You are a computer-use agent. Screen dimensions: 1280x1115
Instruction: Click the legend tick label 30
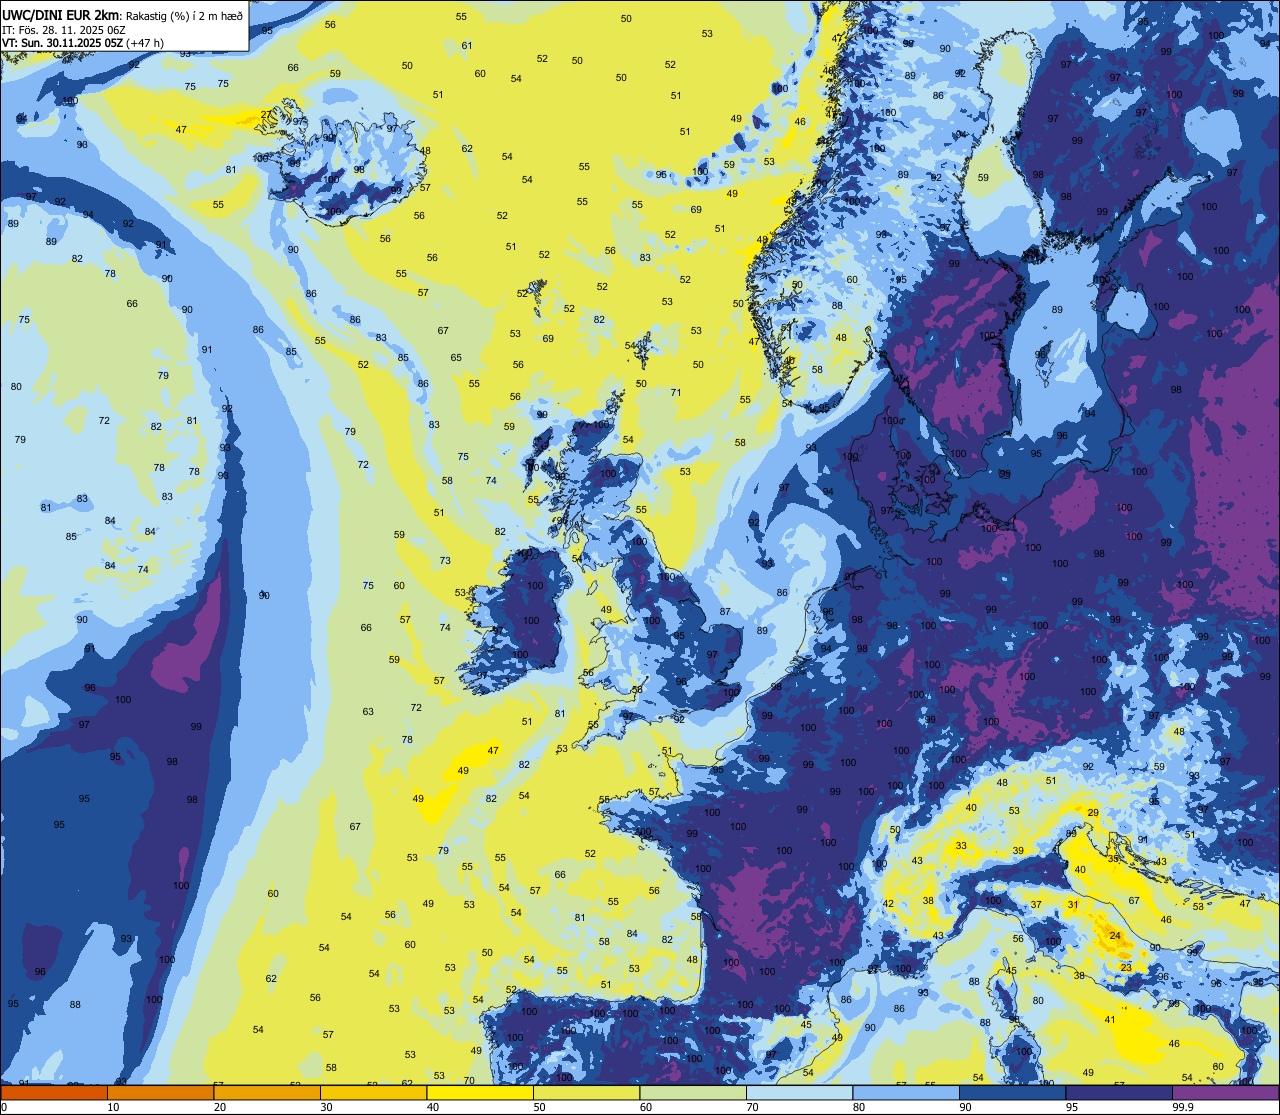pyautogui.click(x=326, y=1107)
